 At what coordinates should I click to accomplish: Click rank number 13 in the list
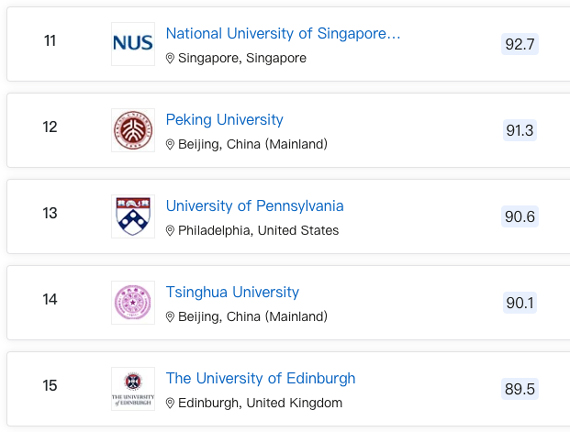click(50, 213)
